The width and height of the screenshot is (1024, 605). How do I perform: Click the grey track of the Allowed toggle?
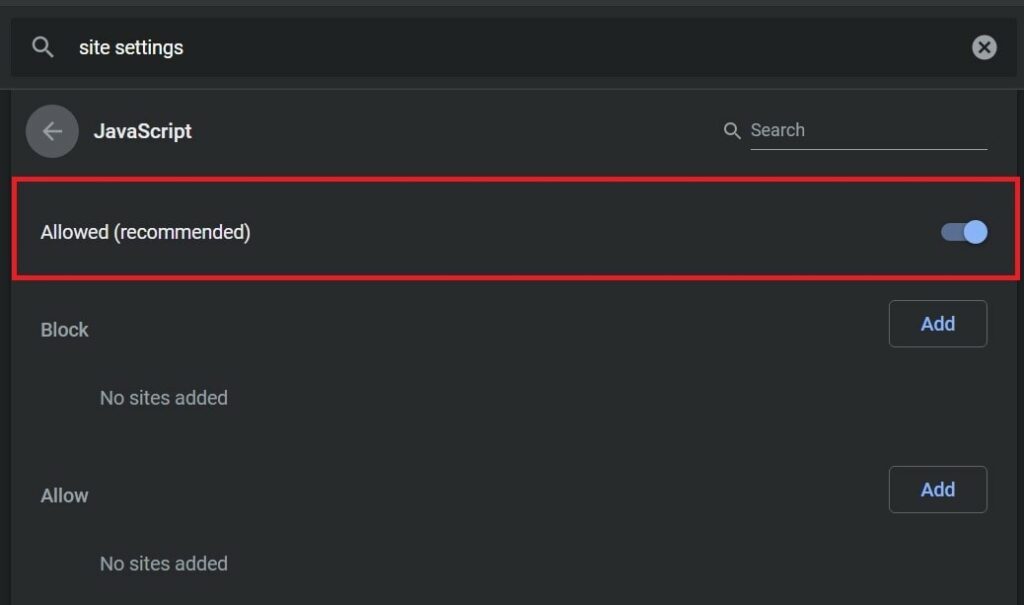click(949, 232)
